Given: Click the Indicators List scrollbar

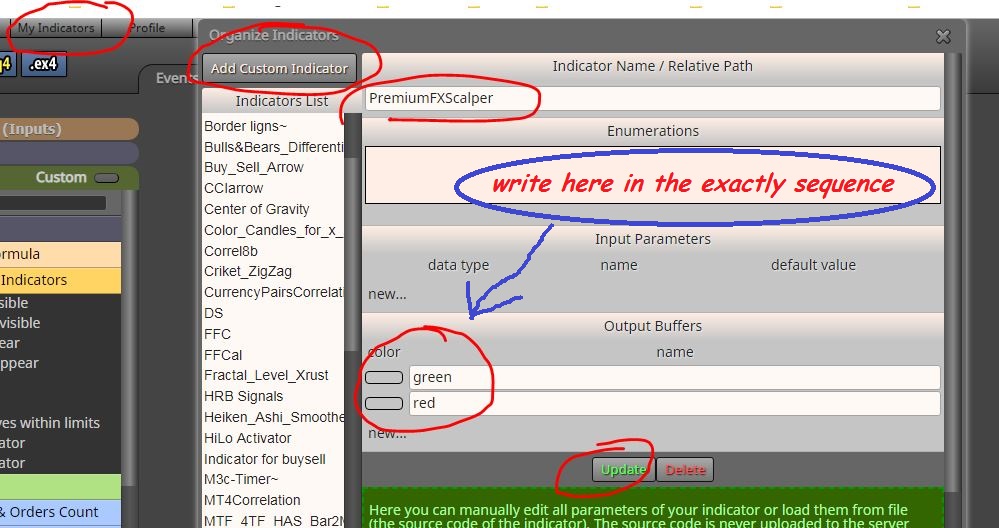Looking at the screenshot, I should click(350, 255).
